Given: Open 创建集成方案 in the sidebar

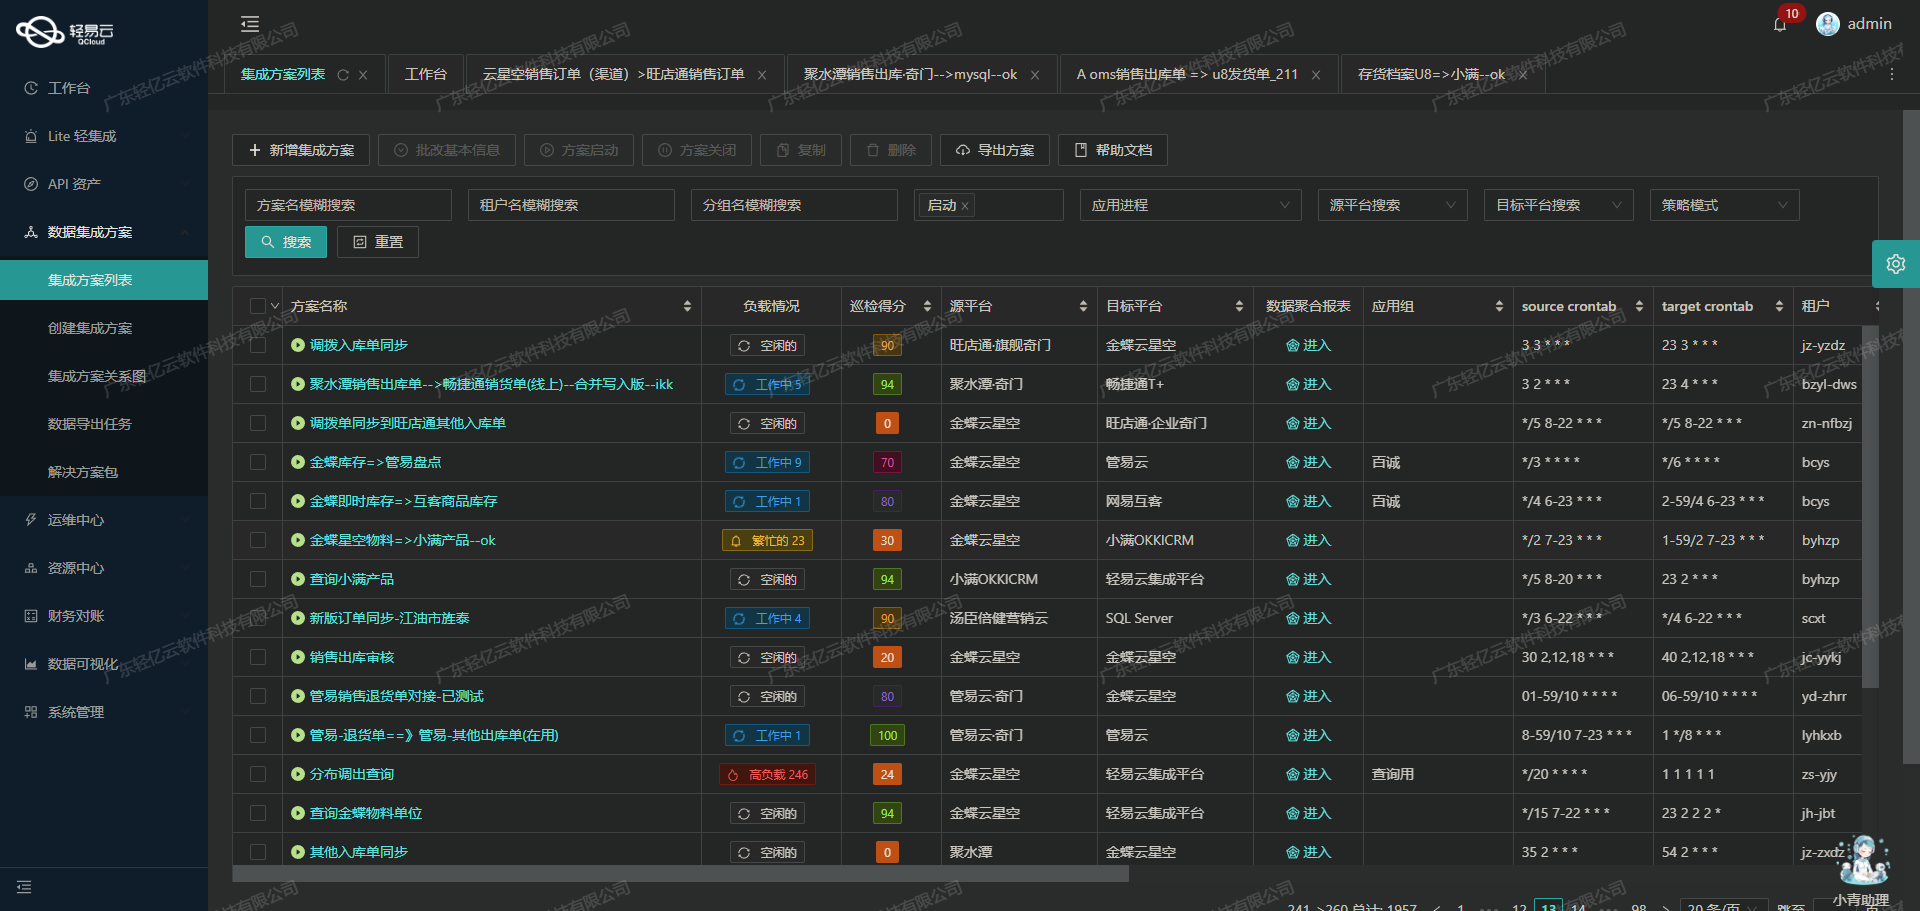Looking at the screenshot, I should 104,328.
